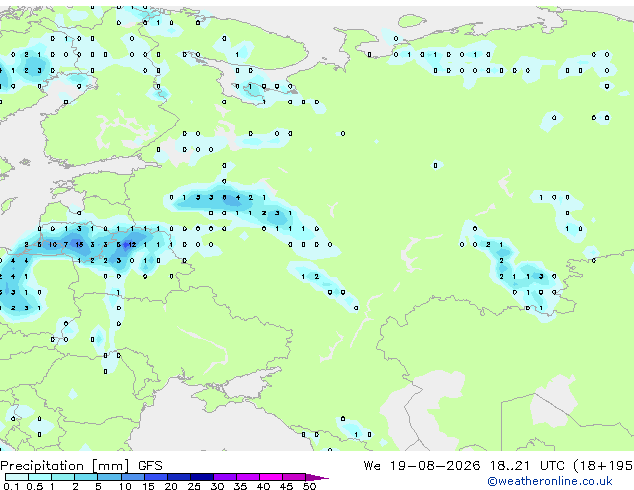
Task: Click the 45 to 50 mm legend swatch
Action: click(x=294, y=477)
